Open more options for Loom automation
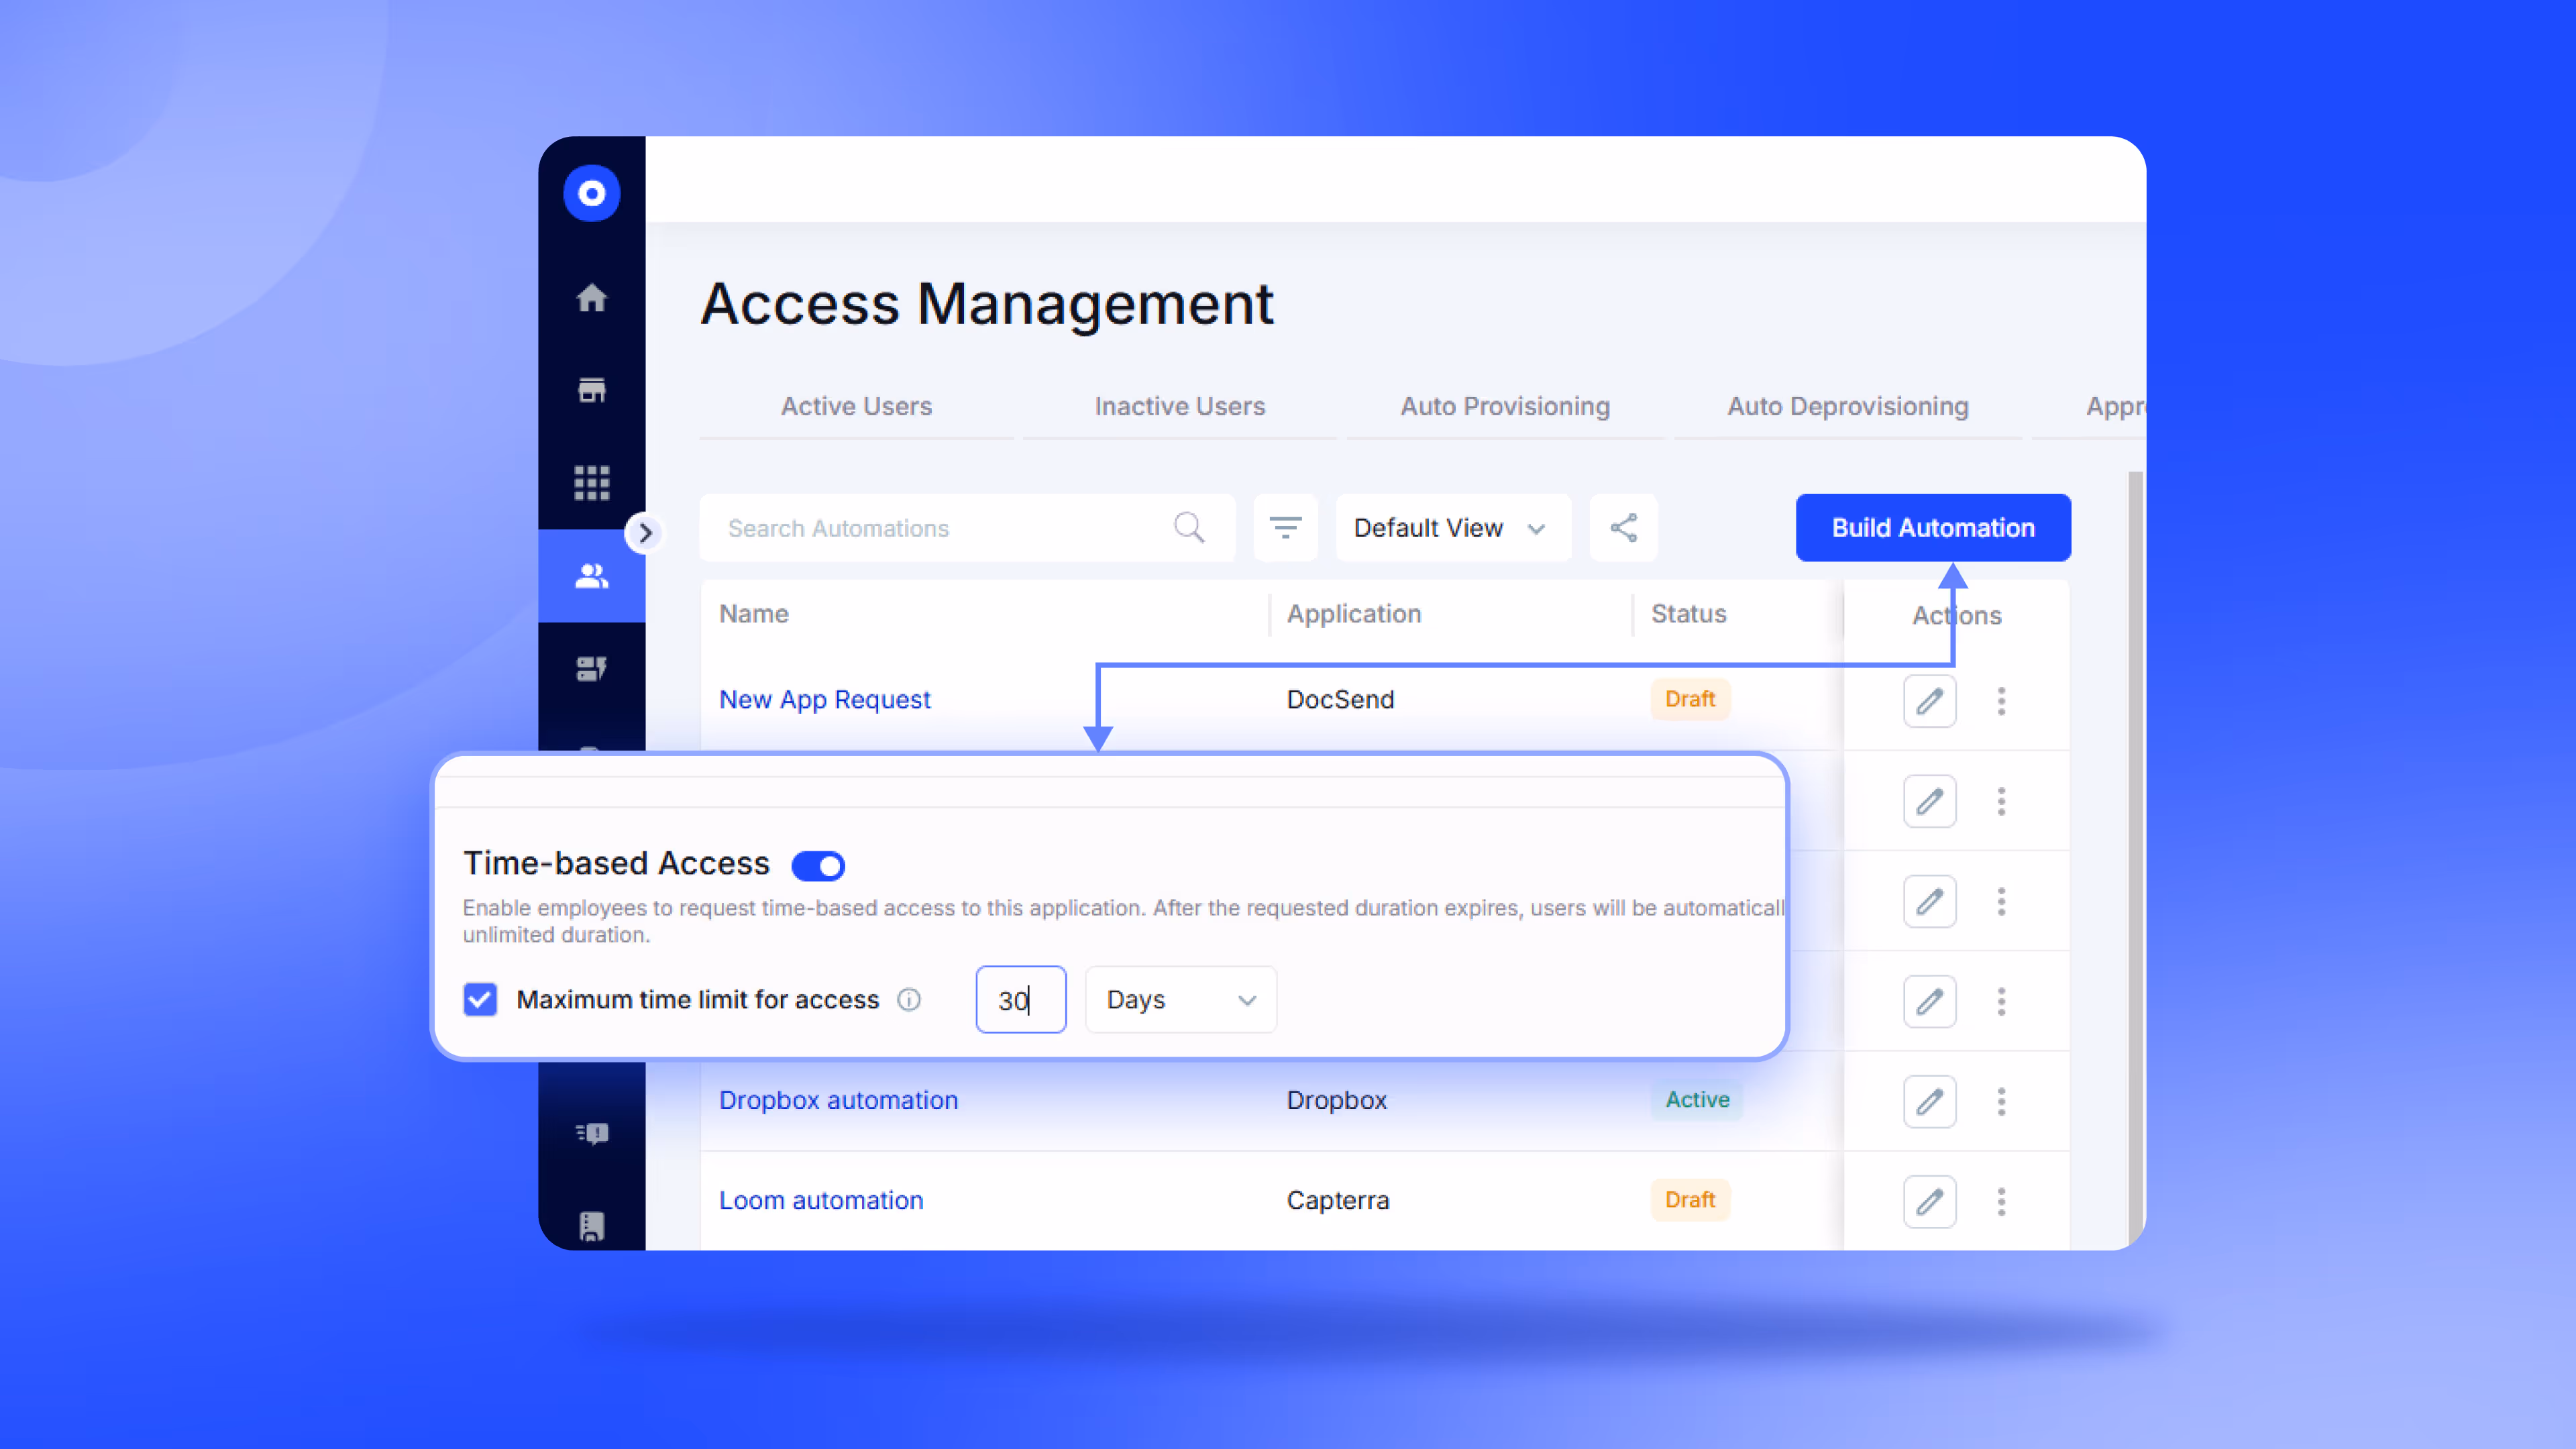The image size is (2576, 1449). [2001, 1201]
